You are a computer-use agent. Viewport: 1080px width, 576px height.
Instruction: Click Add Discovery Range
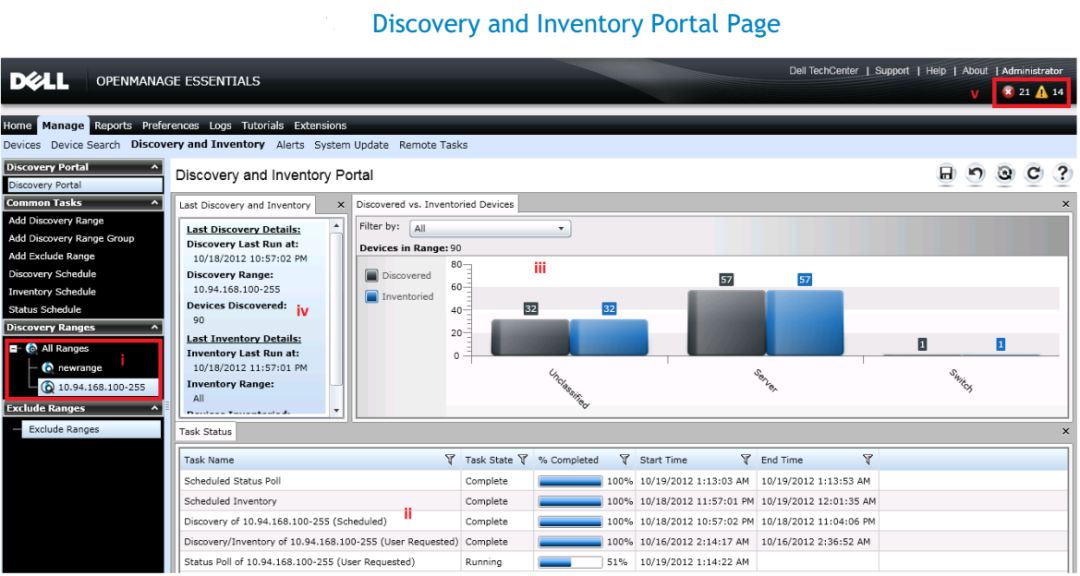[56, 220]
